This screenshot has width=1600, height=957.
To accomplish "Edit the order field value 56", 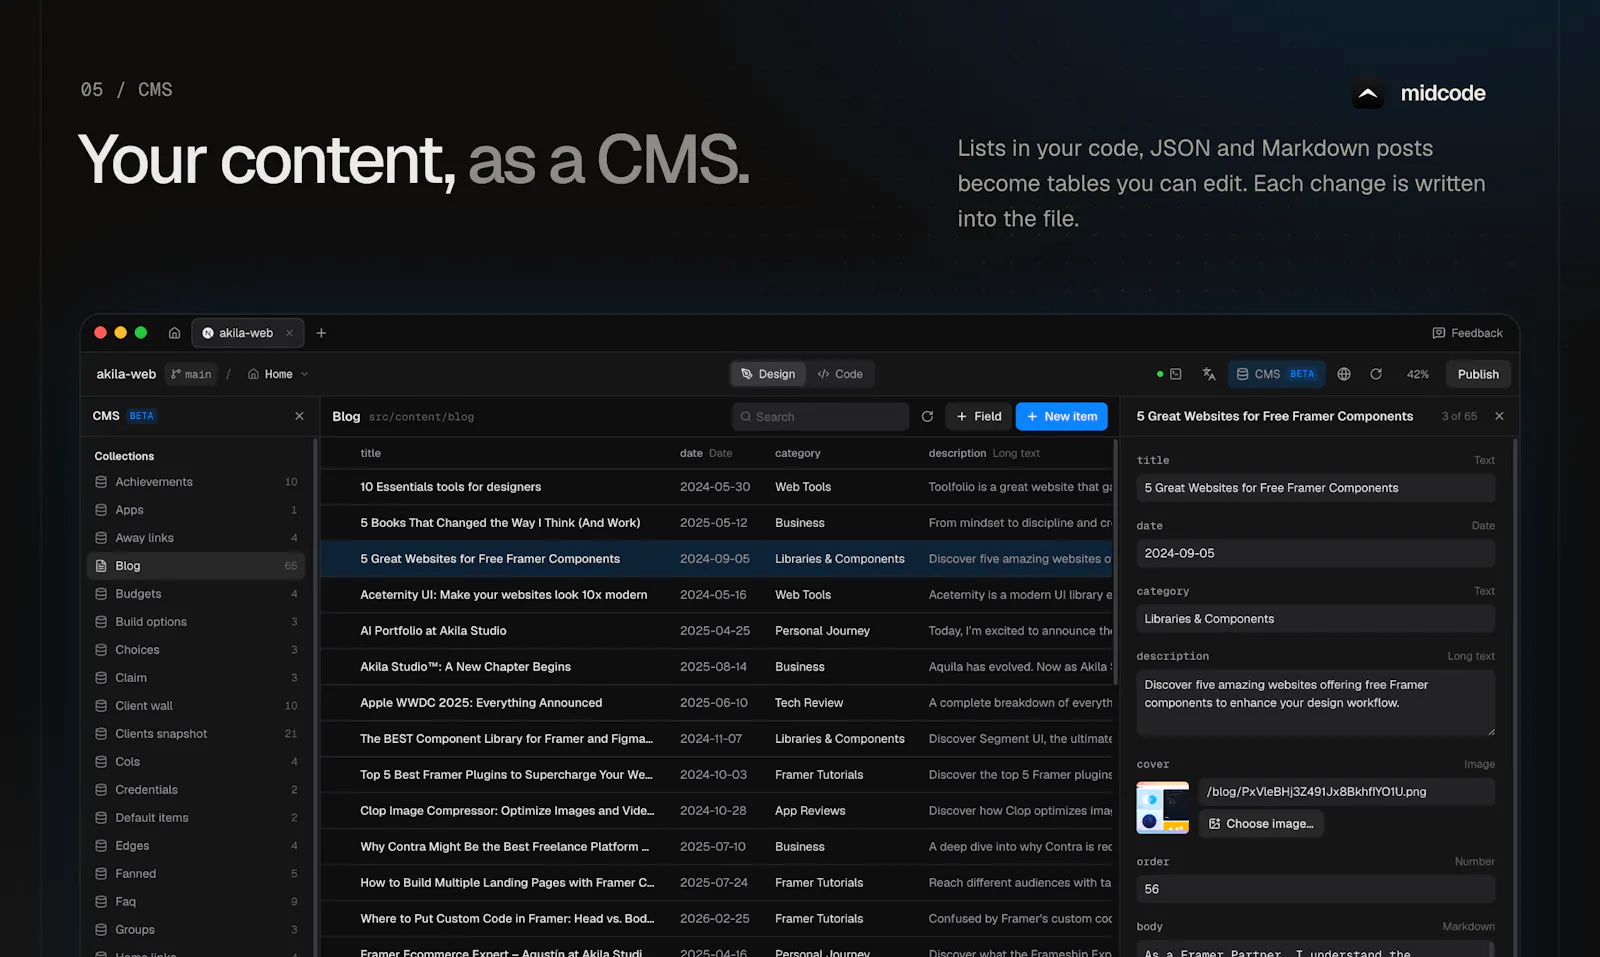I will (x=1315, y=889).
